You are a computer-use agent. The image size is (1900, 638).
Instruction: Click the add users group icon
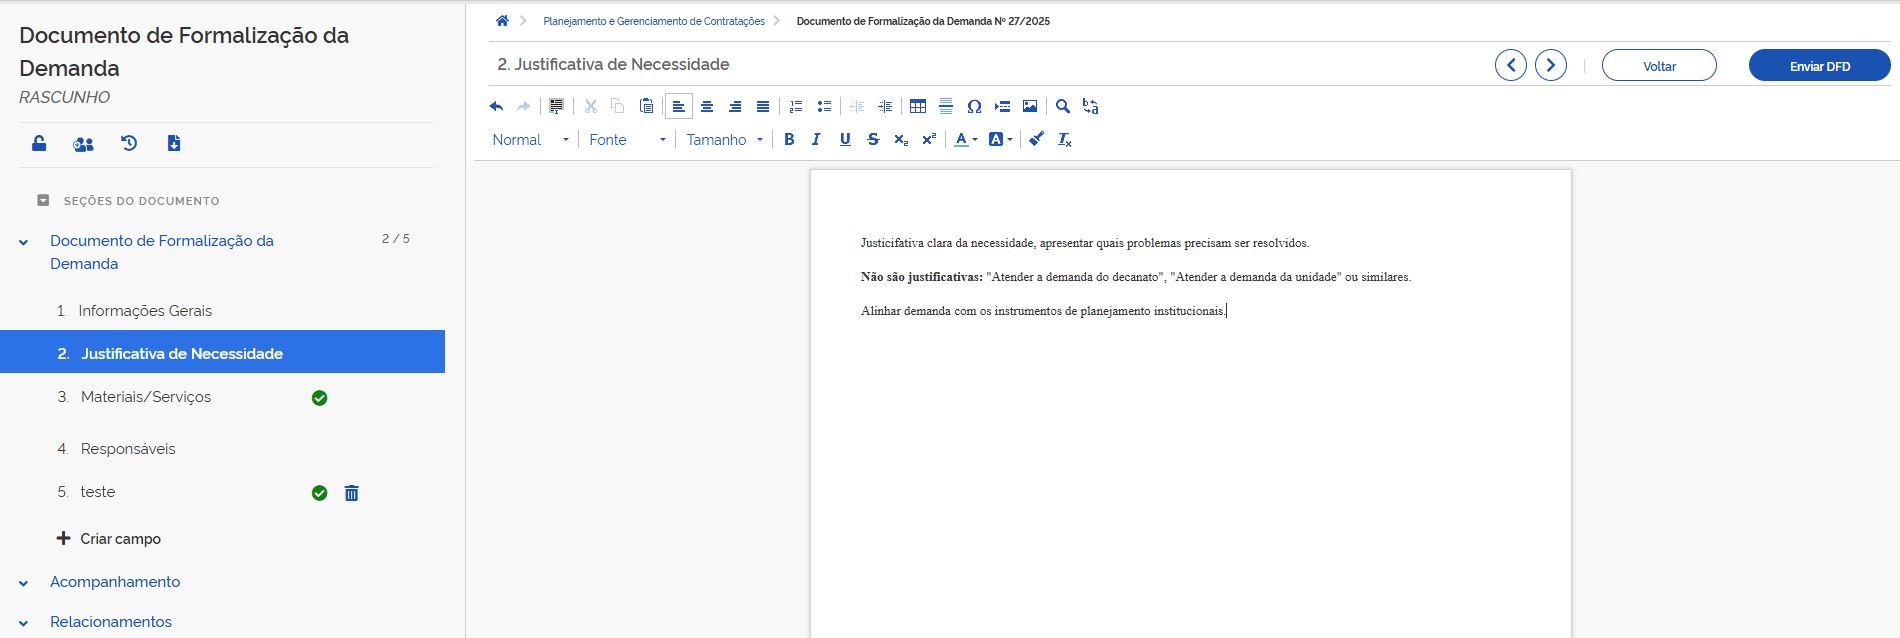tap(84, 144)
